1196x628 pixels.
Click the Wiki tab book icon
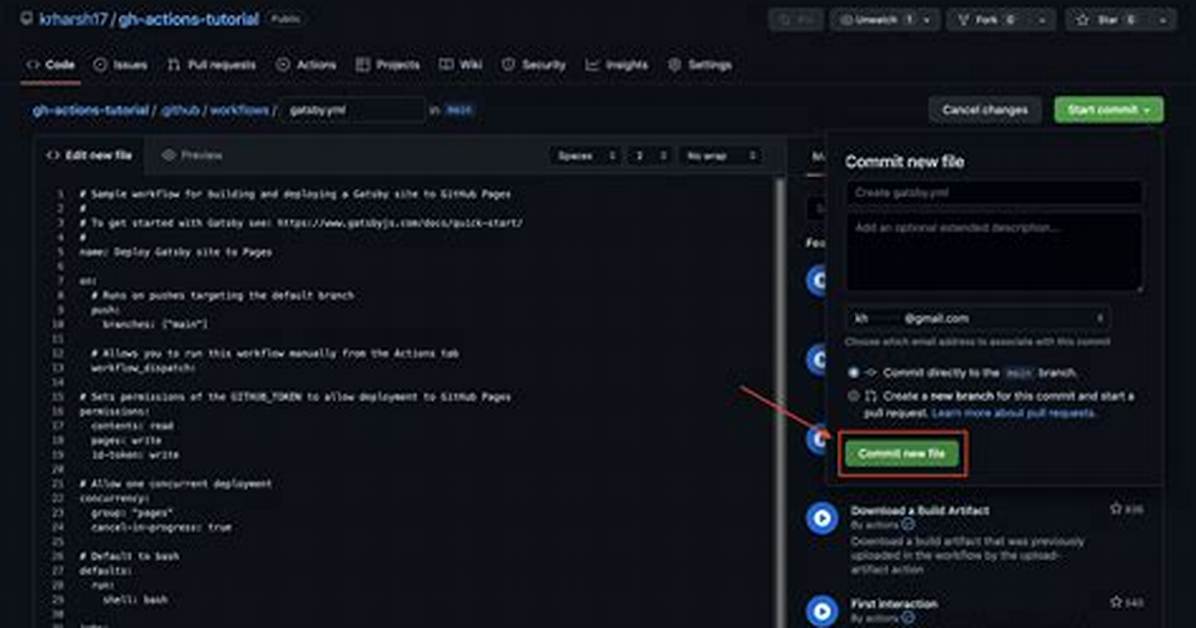[x=446, y=65]
